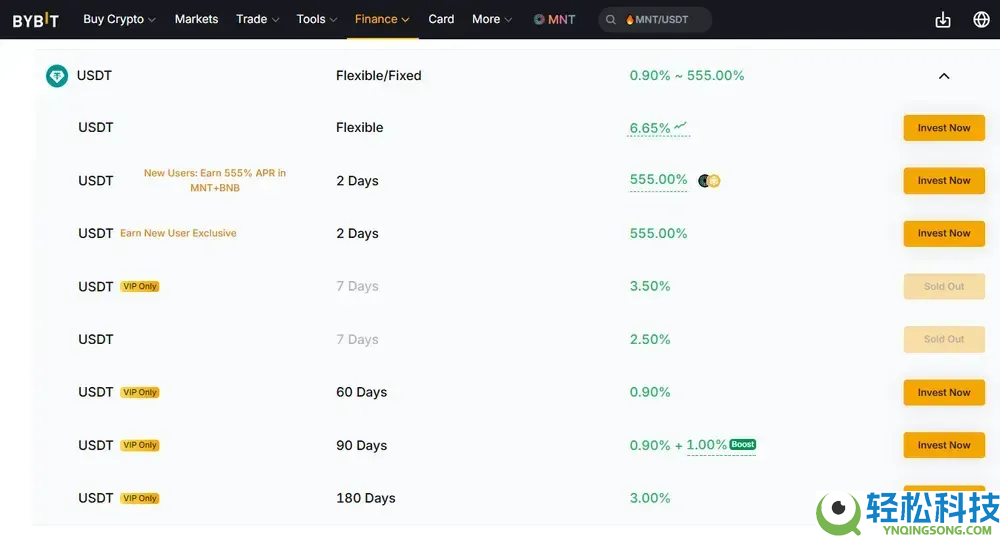1000x536 pixels.
Task: Click the 60 Days term text
Action: 362,392
